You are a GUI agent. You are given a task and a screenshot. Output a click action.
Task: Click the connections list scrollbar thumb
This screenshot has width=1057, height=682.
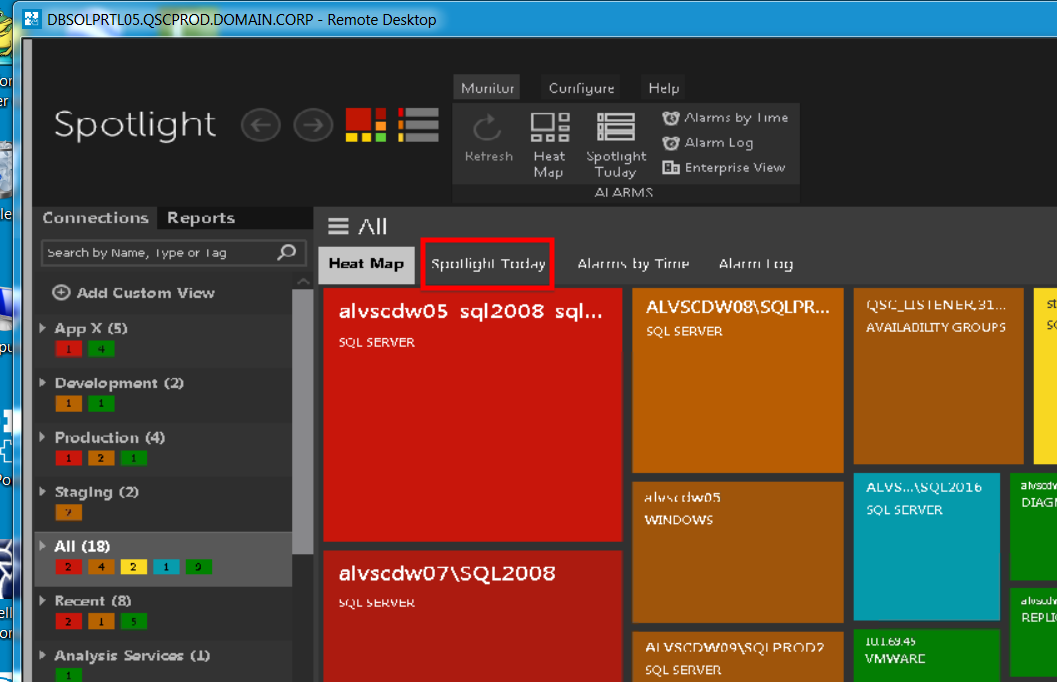click(303, 422)
